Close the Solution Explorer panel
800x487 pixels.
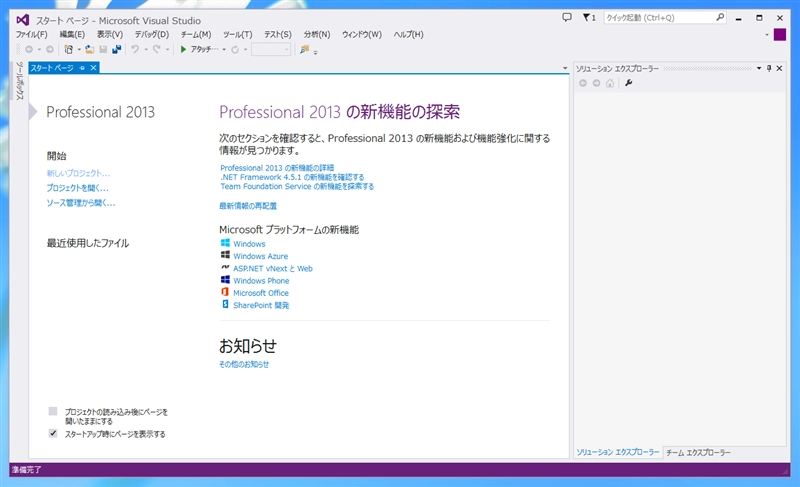pyautogui.click(x=779, y=68)
